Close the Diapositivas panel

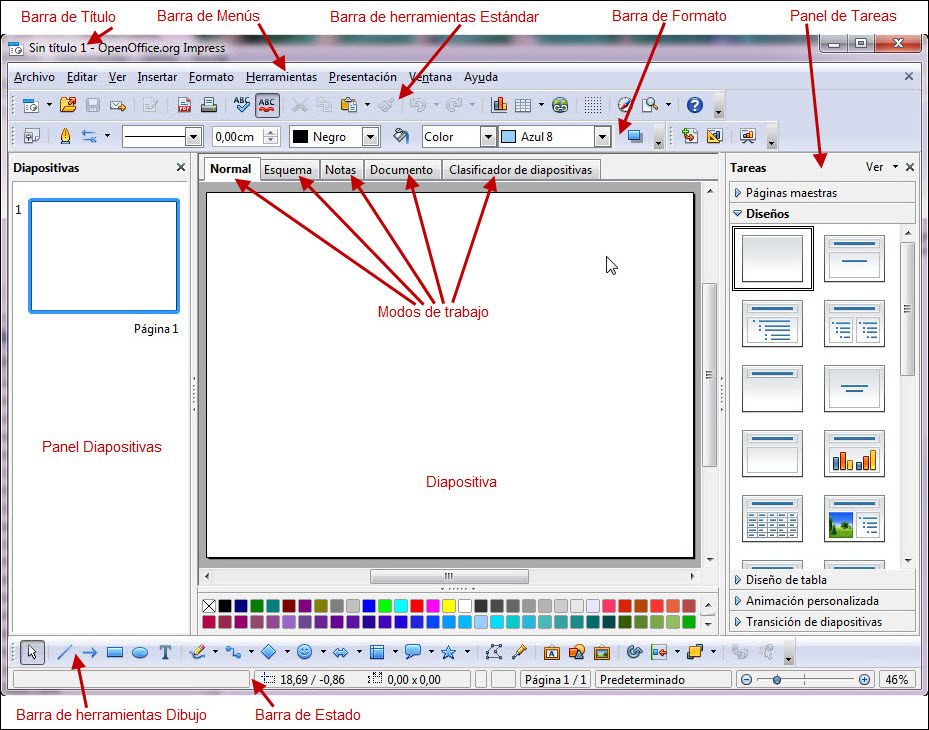click(181, 168)
